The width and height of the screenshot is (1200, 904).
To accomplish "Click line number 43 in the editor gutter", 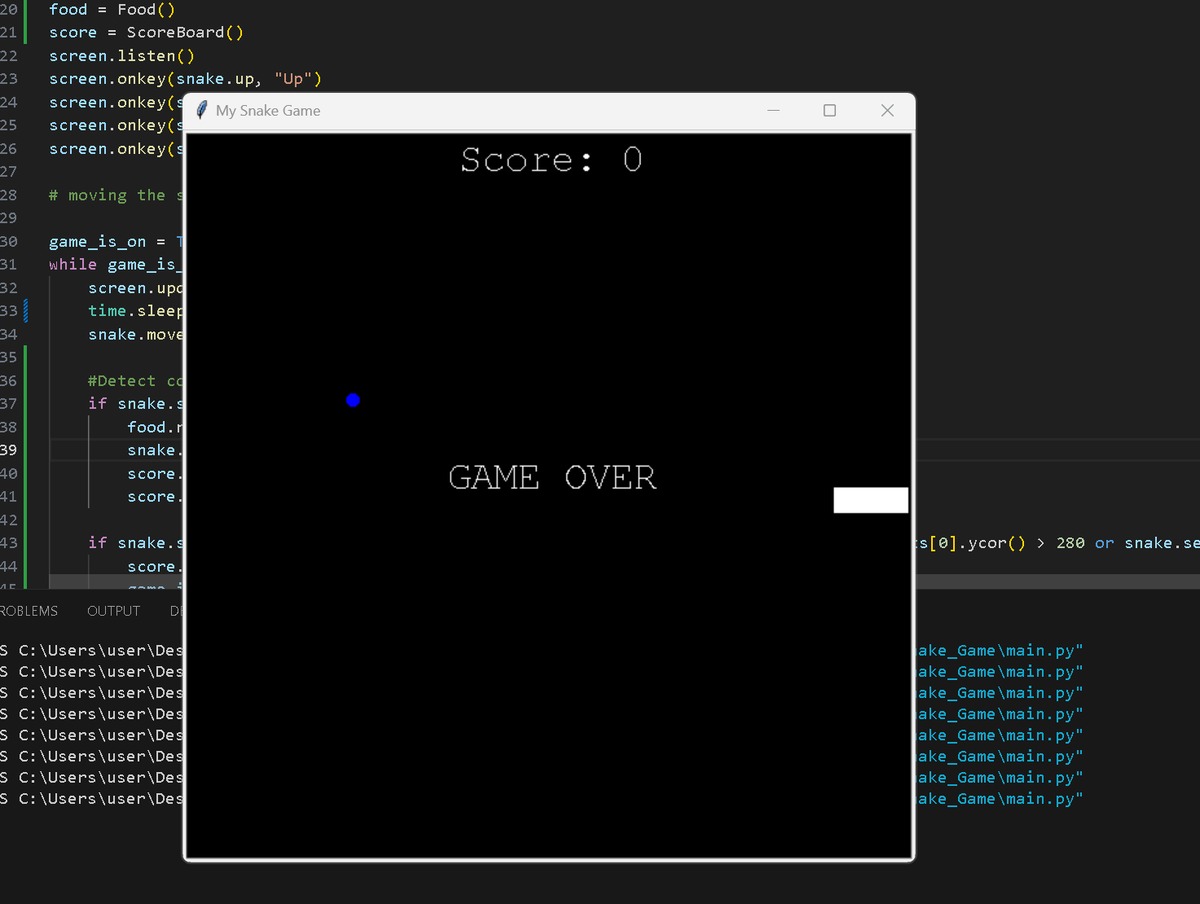I will (8, 543).
